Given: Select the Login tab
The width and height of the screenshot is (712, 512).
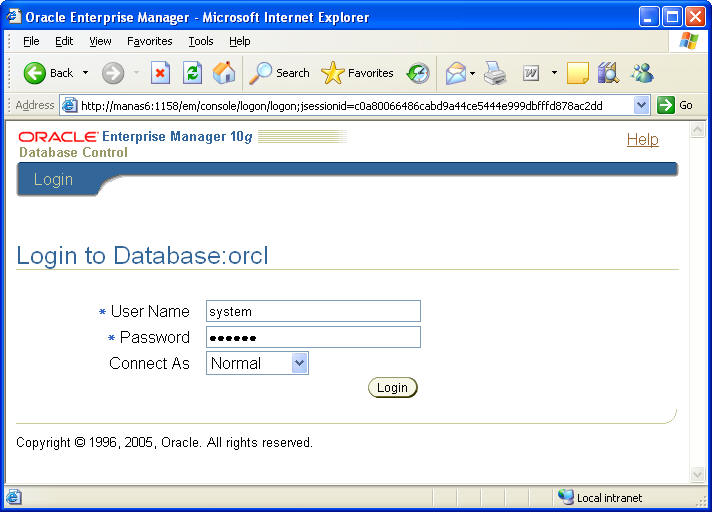Looking at the screenshot, I should [53, 179].
